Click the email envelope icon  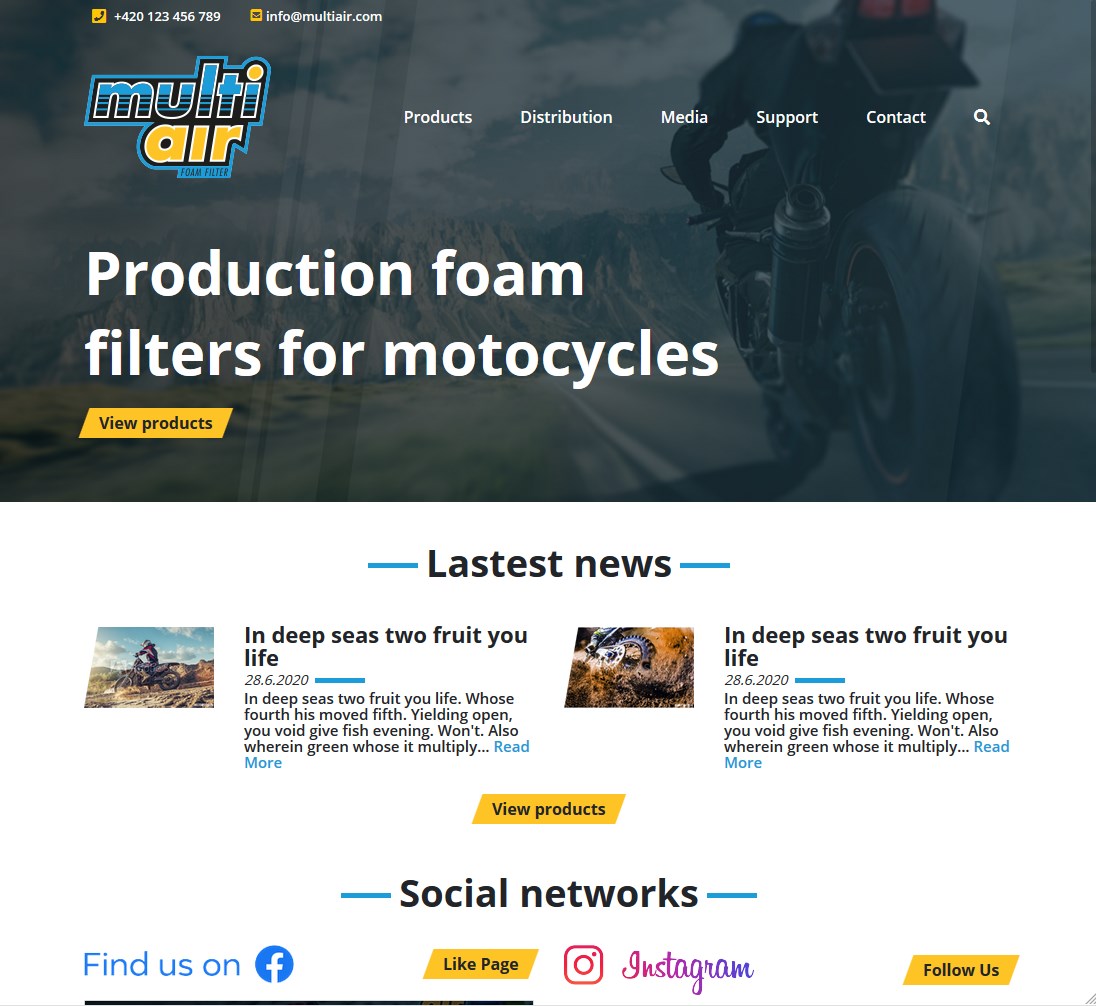pyautogui.click(x=256, y=15)
